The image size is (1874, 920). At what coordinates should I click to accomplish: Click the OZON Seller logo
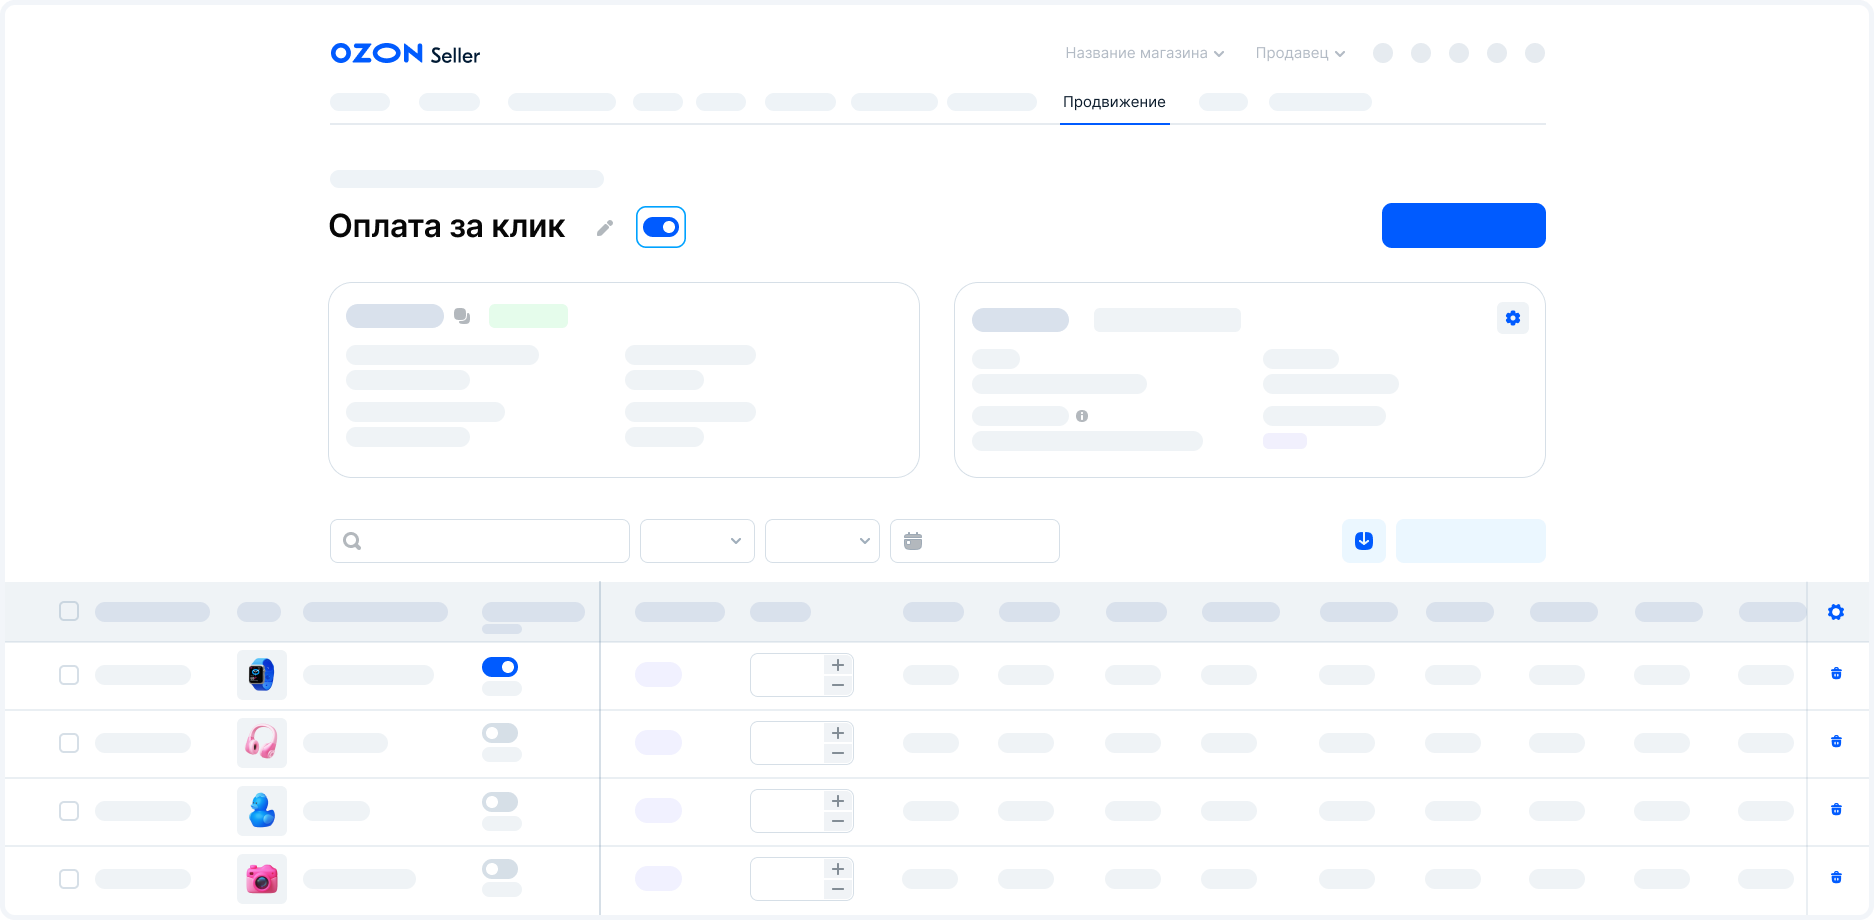[x=405, y=54]
